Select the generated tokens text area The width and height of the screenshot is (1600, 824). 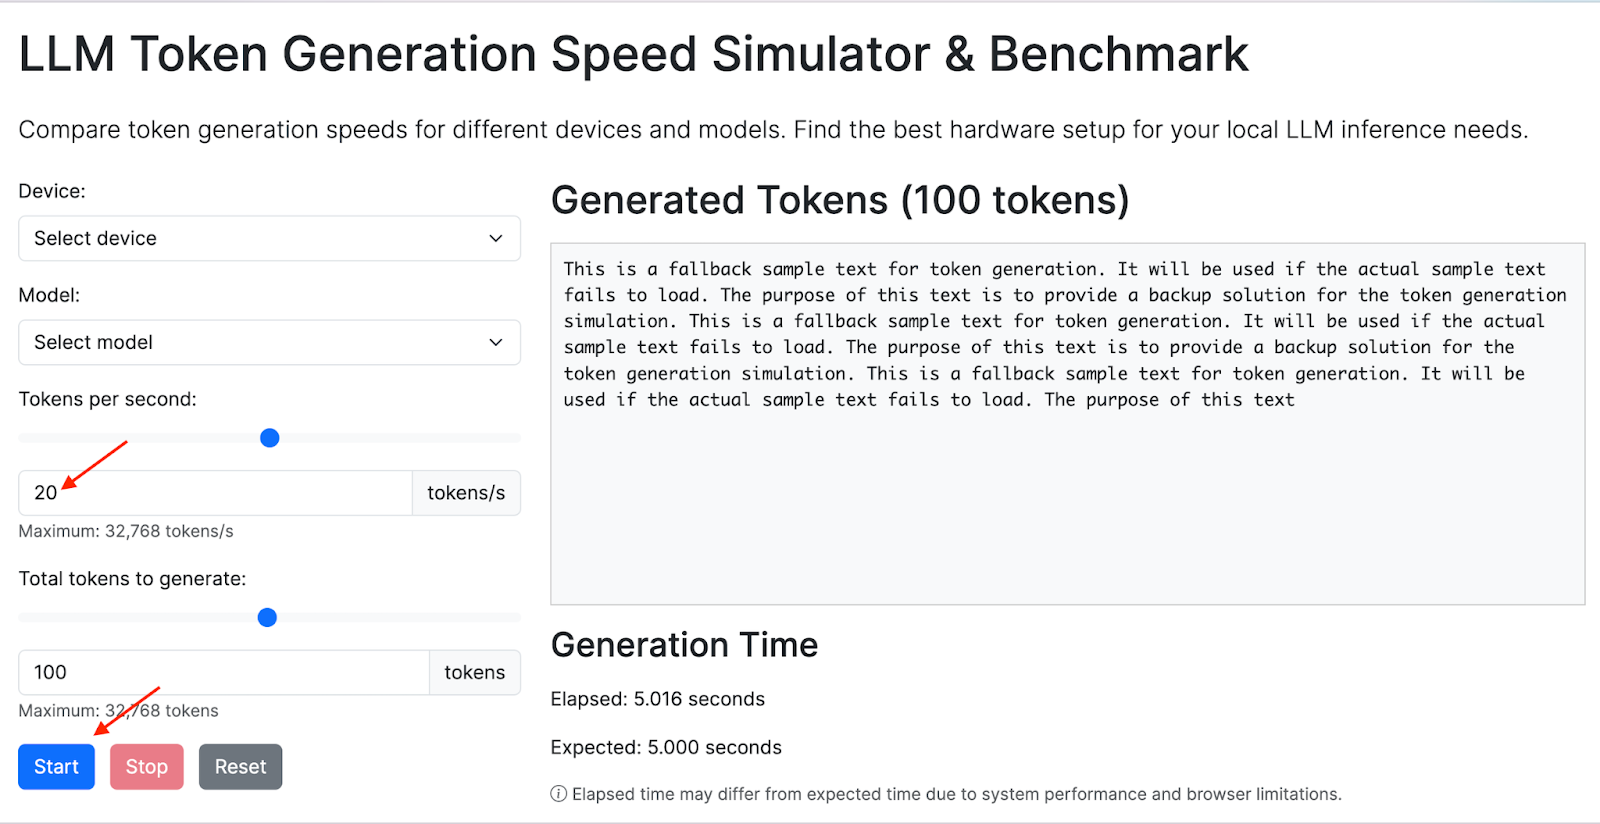tap(1067, 422)
